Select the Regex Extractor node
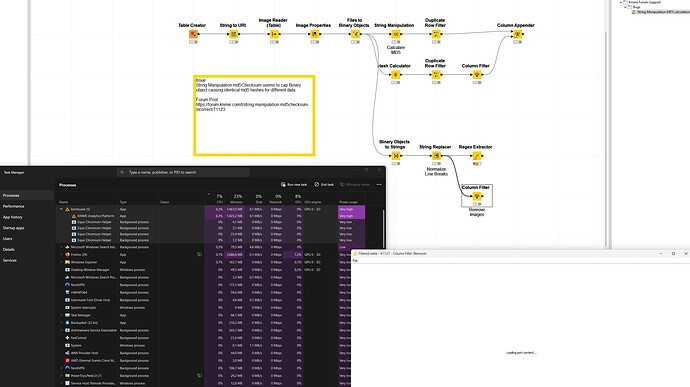The height and width of the screenshot is (387, 690). pos(477,155)
